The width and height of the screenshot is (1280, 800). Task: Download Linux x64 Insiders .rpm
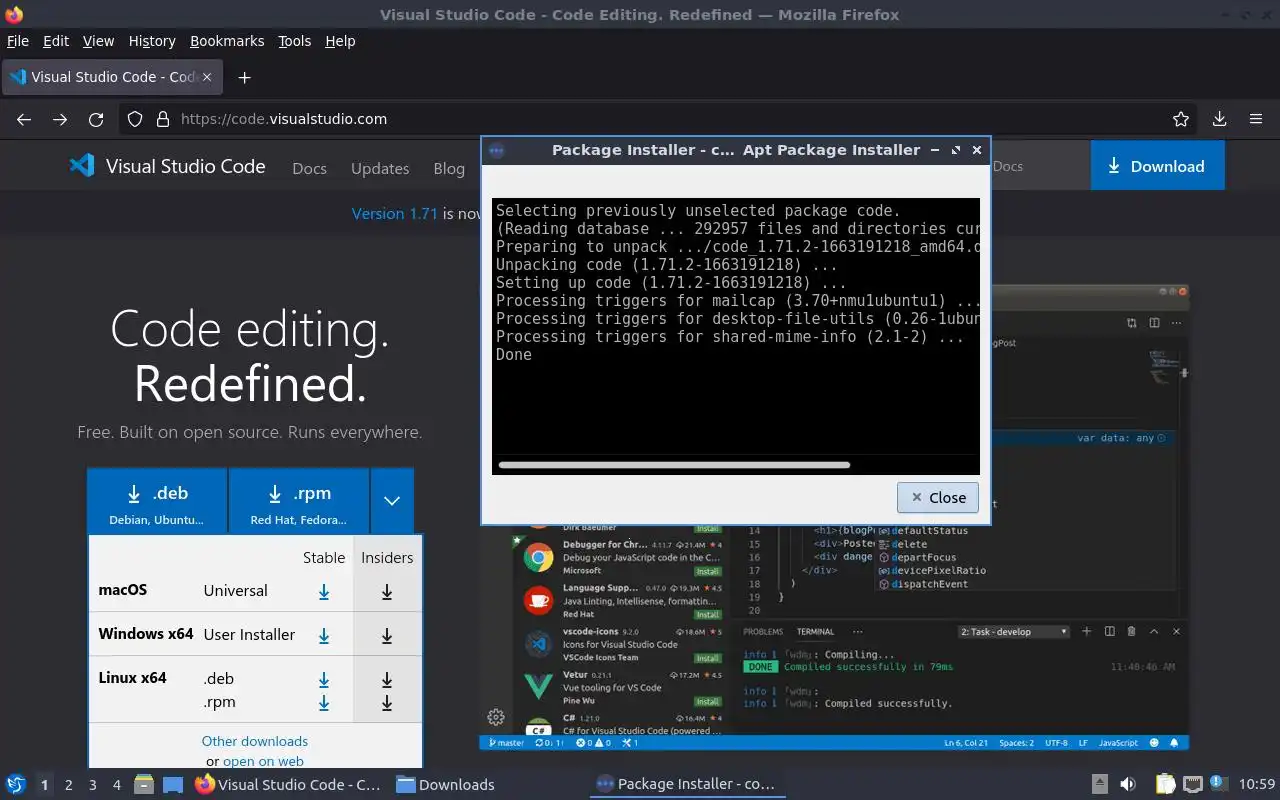[387, 702]
